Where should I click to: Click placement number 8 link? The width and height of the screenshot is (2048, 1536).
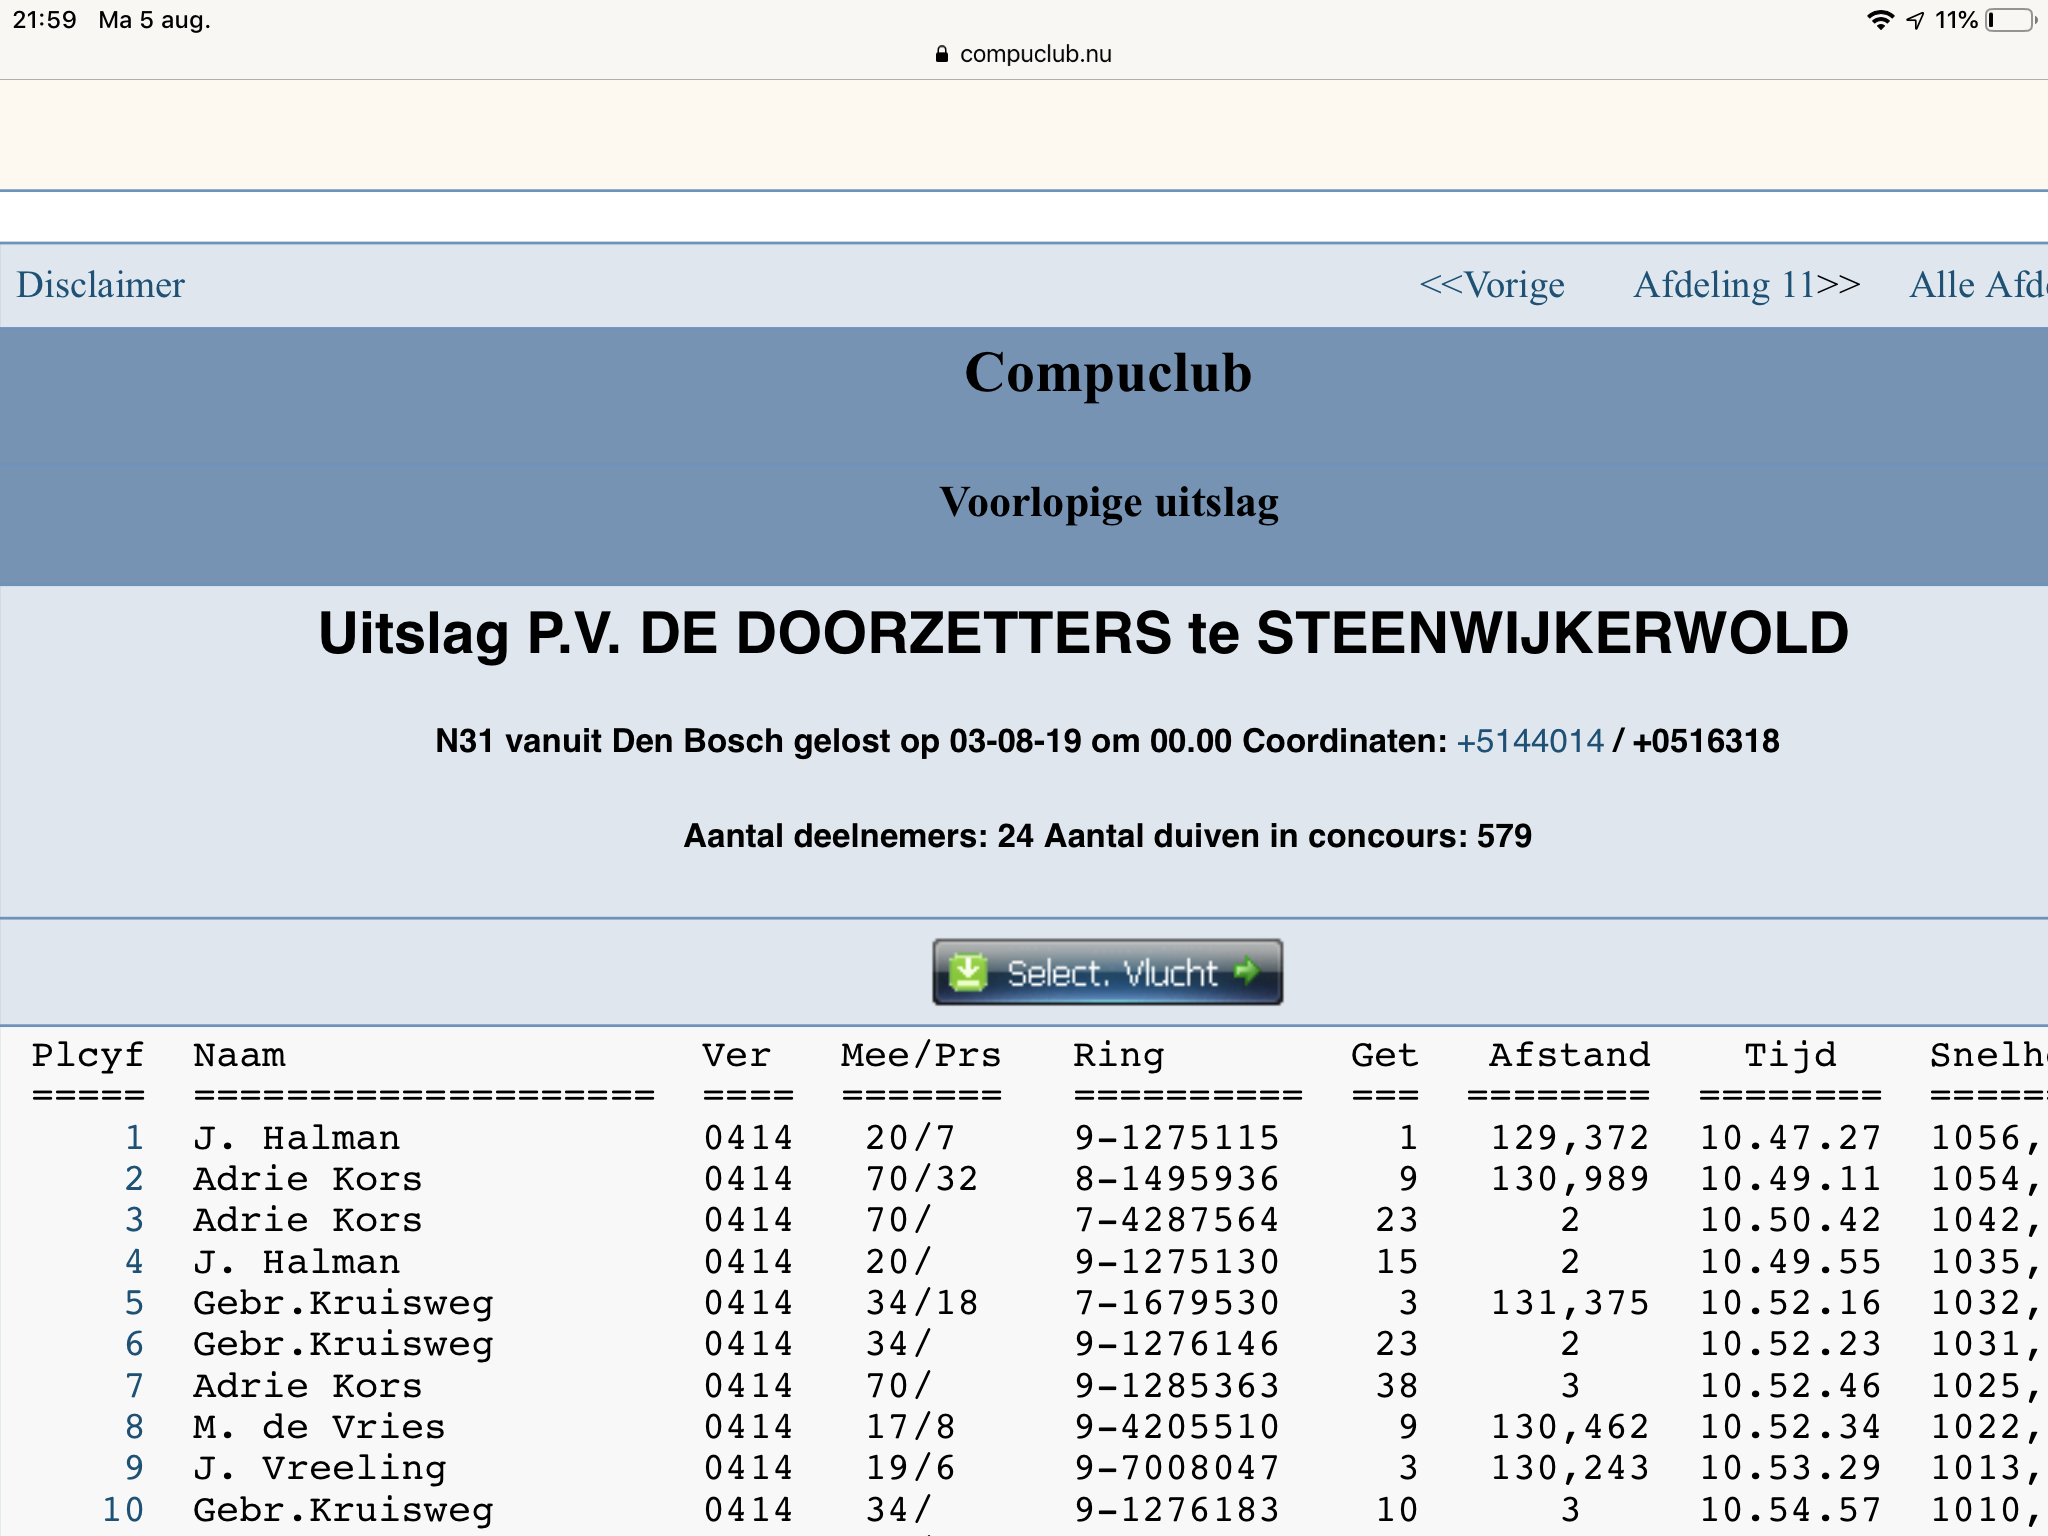pos(134,1427)
